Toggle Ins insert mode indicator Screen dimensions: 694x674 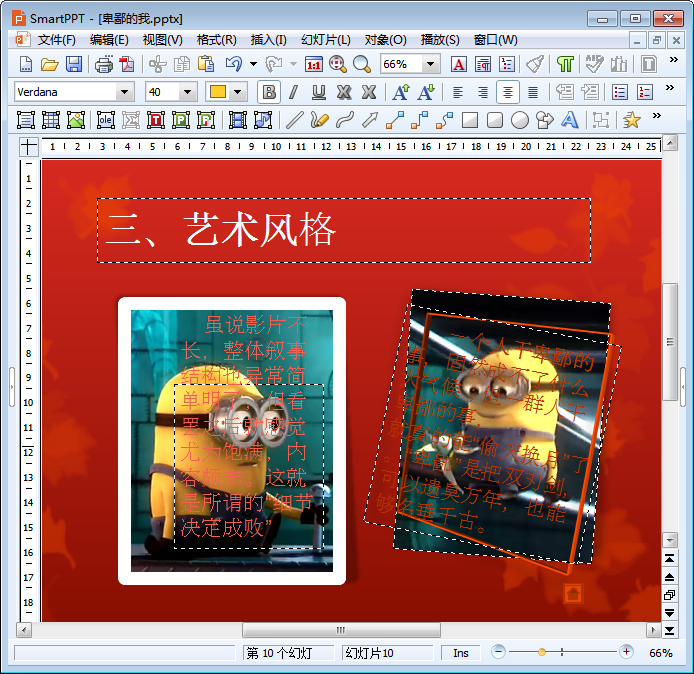461,653
